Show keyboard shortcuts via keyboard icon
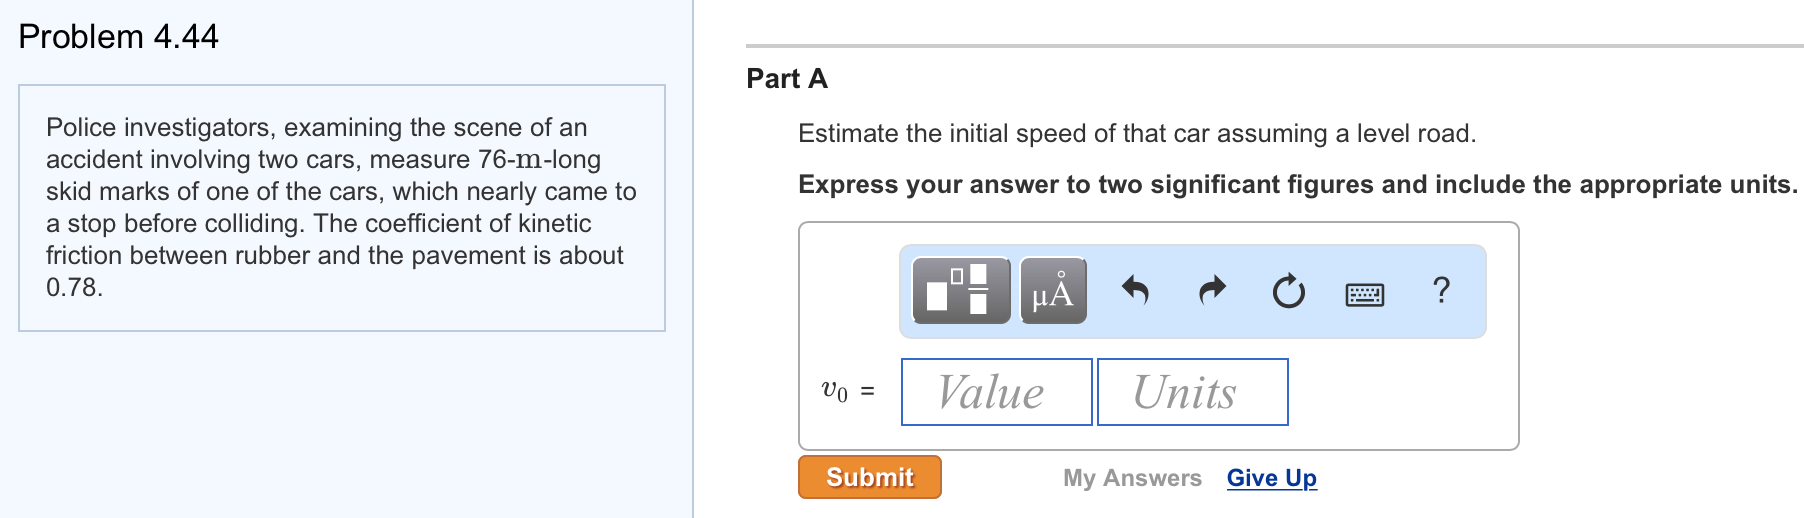The width and height of the screenshot is (1804, 518). coord(1365,293)
